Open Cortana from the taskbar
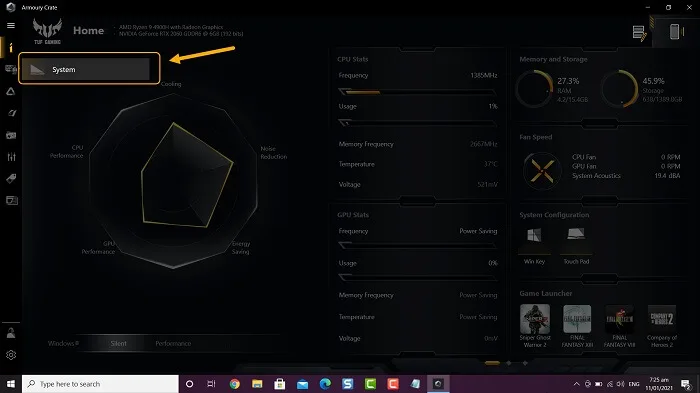Viewport: 700px width, 393px height. tap(189, 384)
